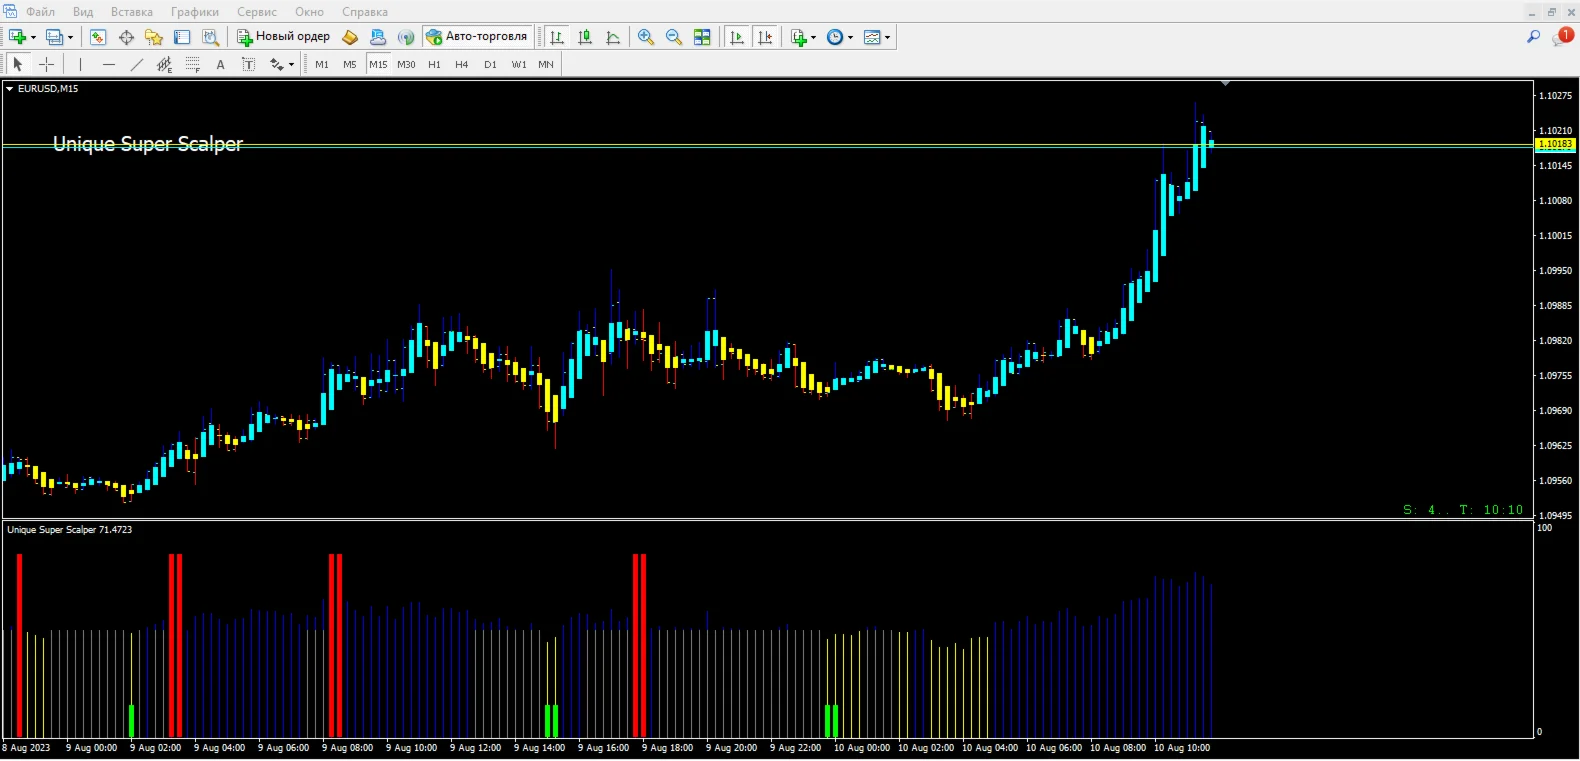
Task: Click the triangle beside EURUSD,M15
Action: click(10, 89)
